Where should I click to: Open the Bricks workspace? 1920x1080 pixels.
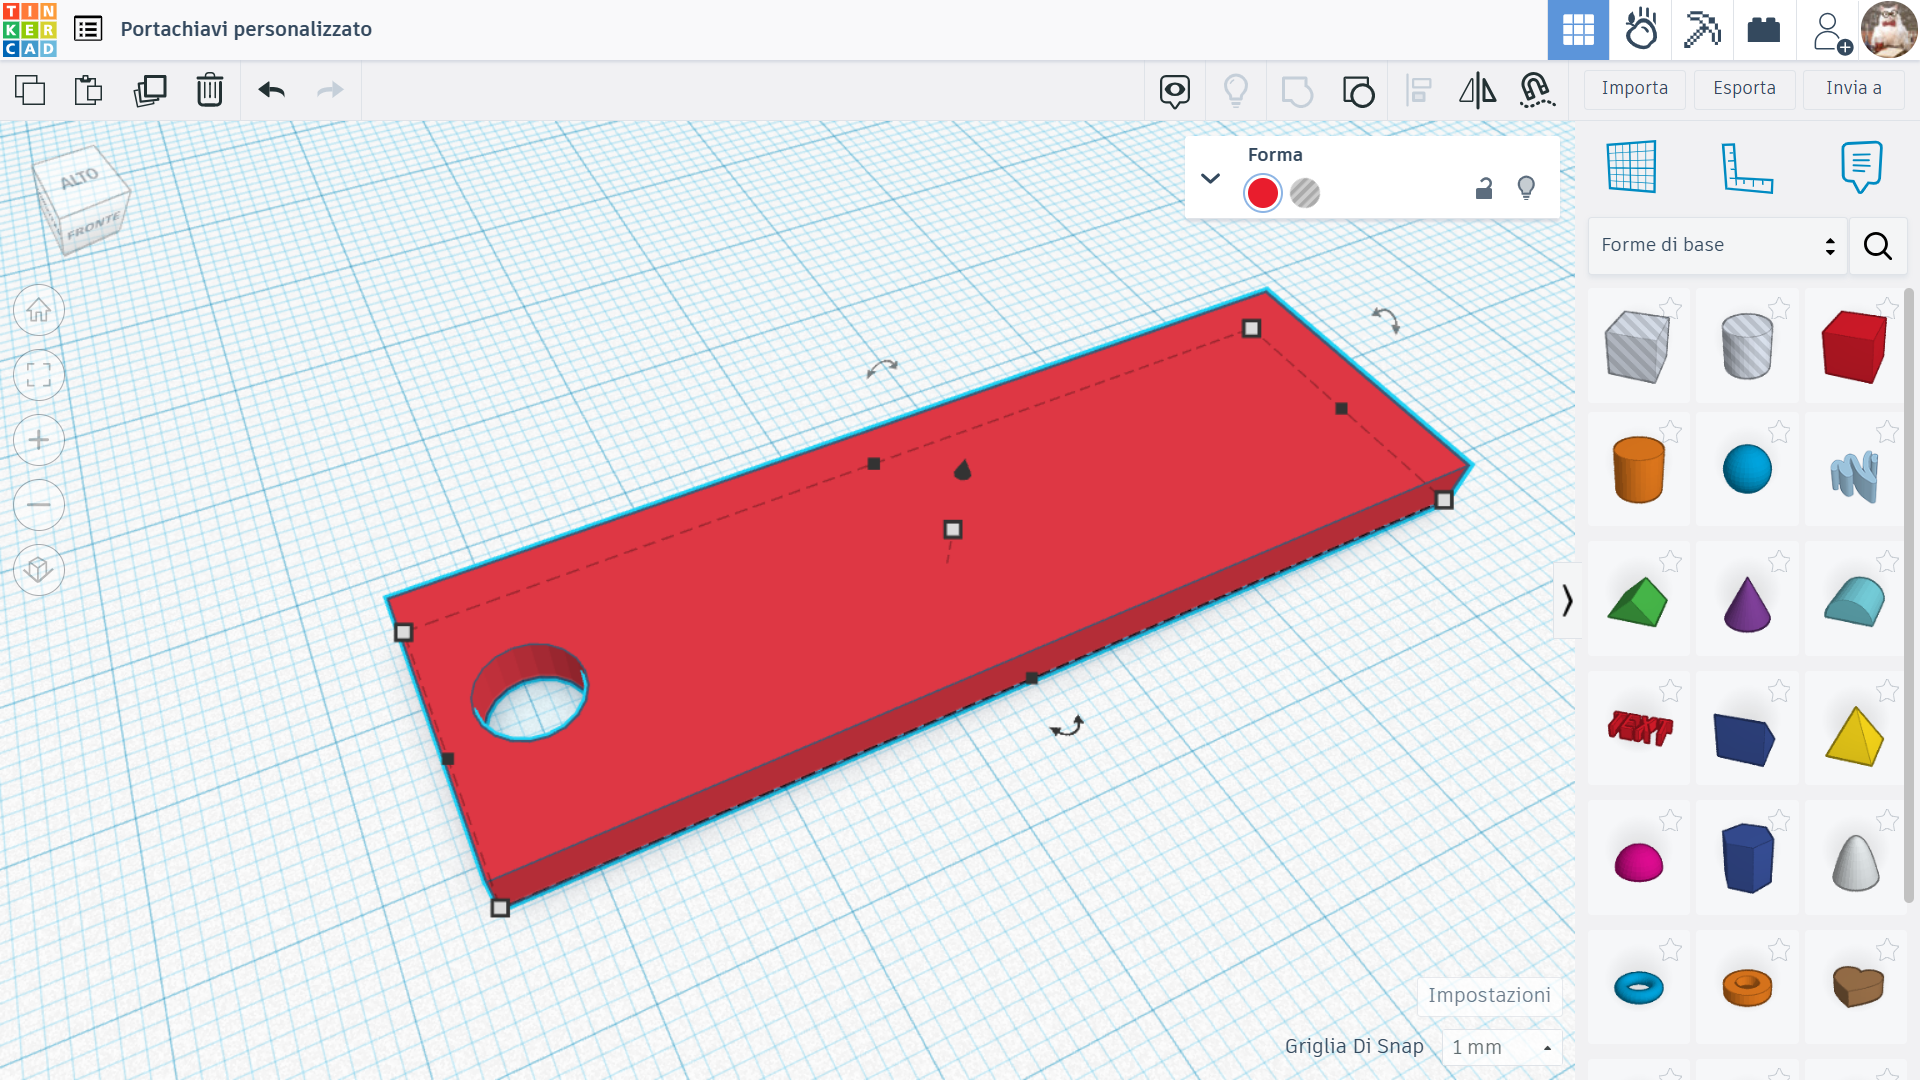tap(1764, 30)
